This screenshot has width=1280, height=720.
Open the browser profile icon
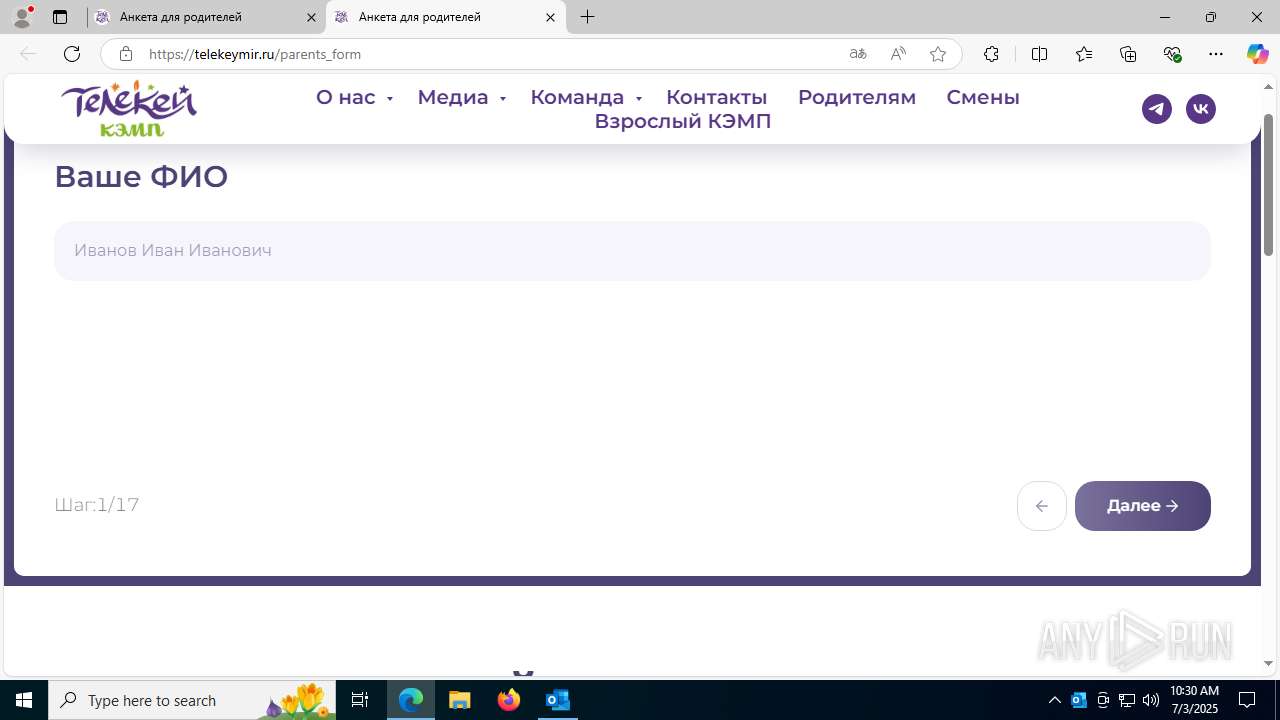point(22,17)
